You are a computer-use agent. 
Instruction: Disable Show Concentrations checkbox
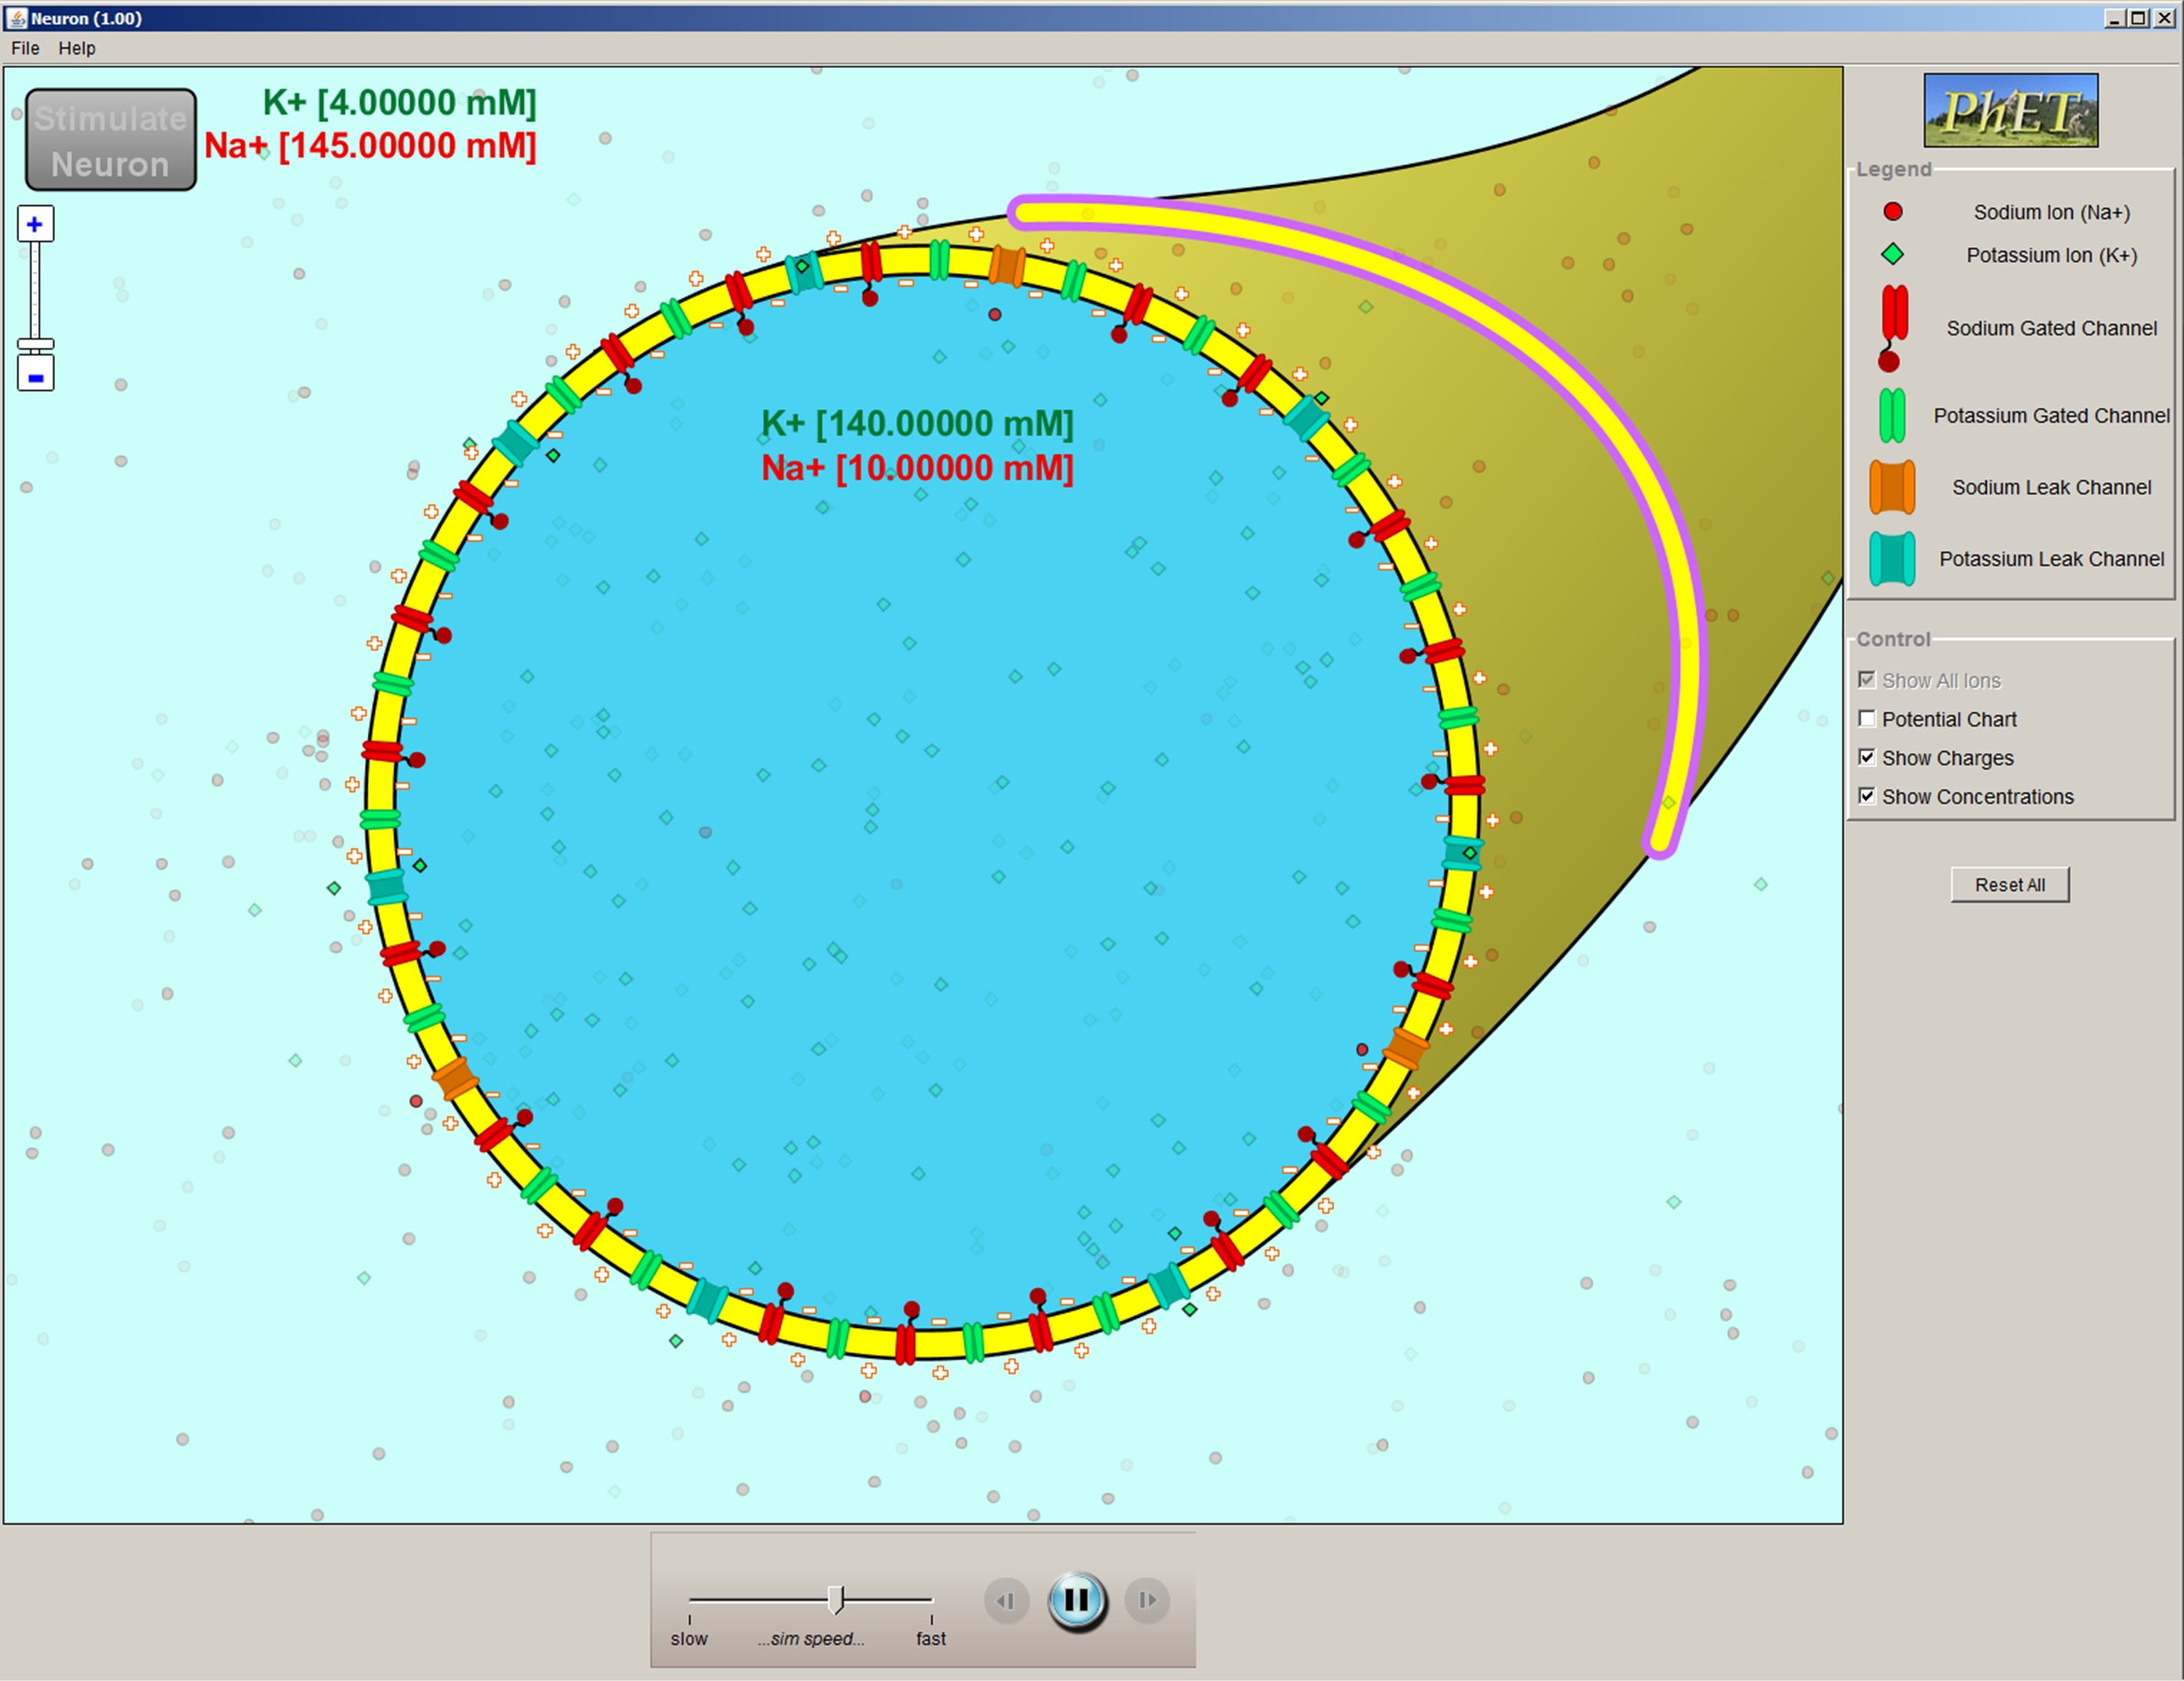click(x=1866, y=796)
